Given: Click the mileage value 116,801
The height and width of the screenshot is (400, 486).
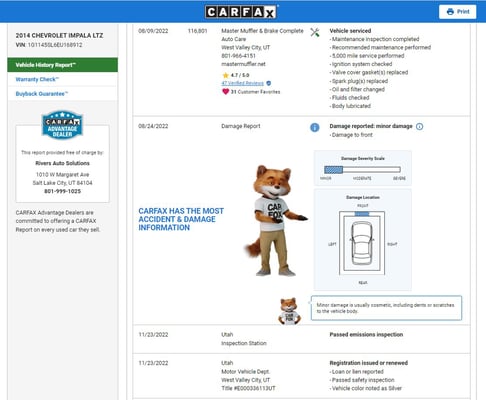Looking at the screenshot, I should (197, 31).
